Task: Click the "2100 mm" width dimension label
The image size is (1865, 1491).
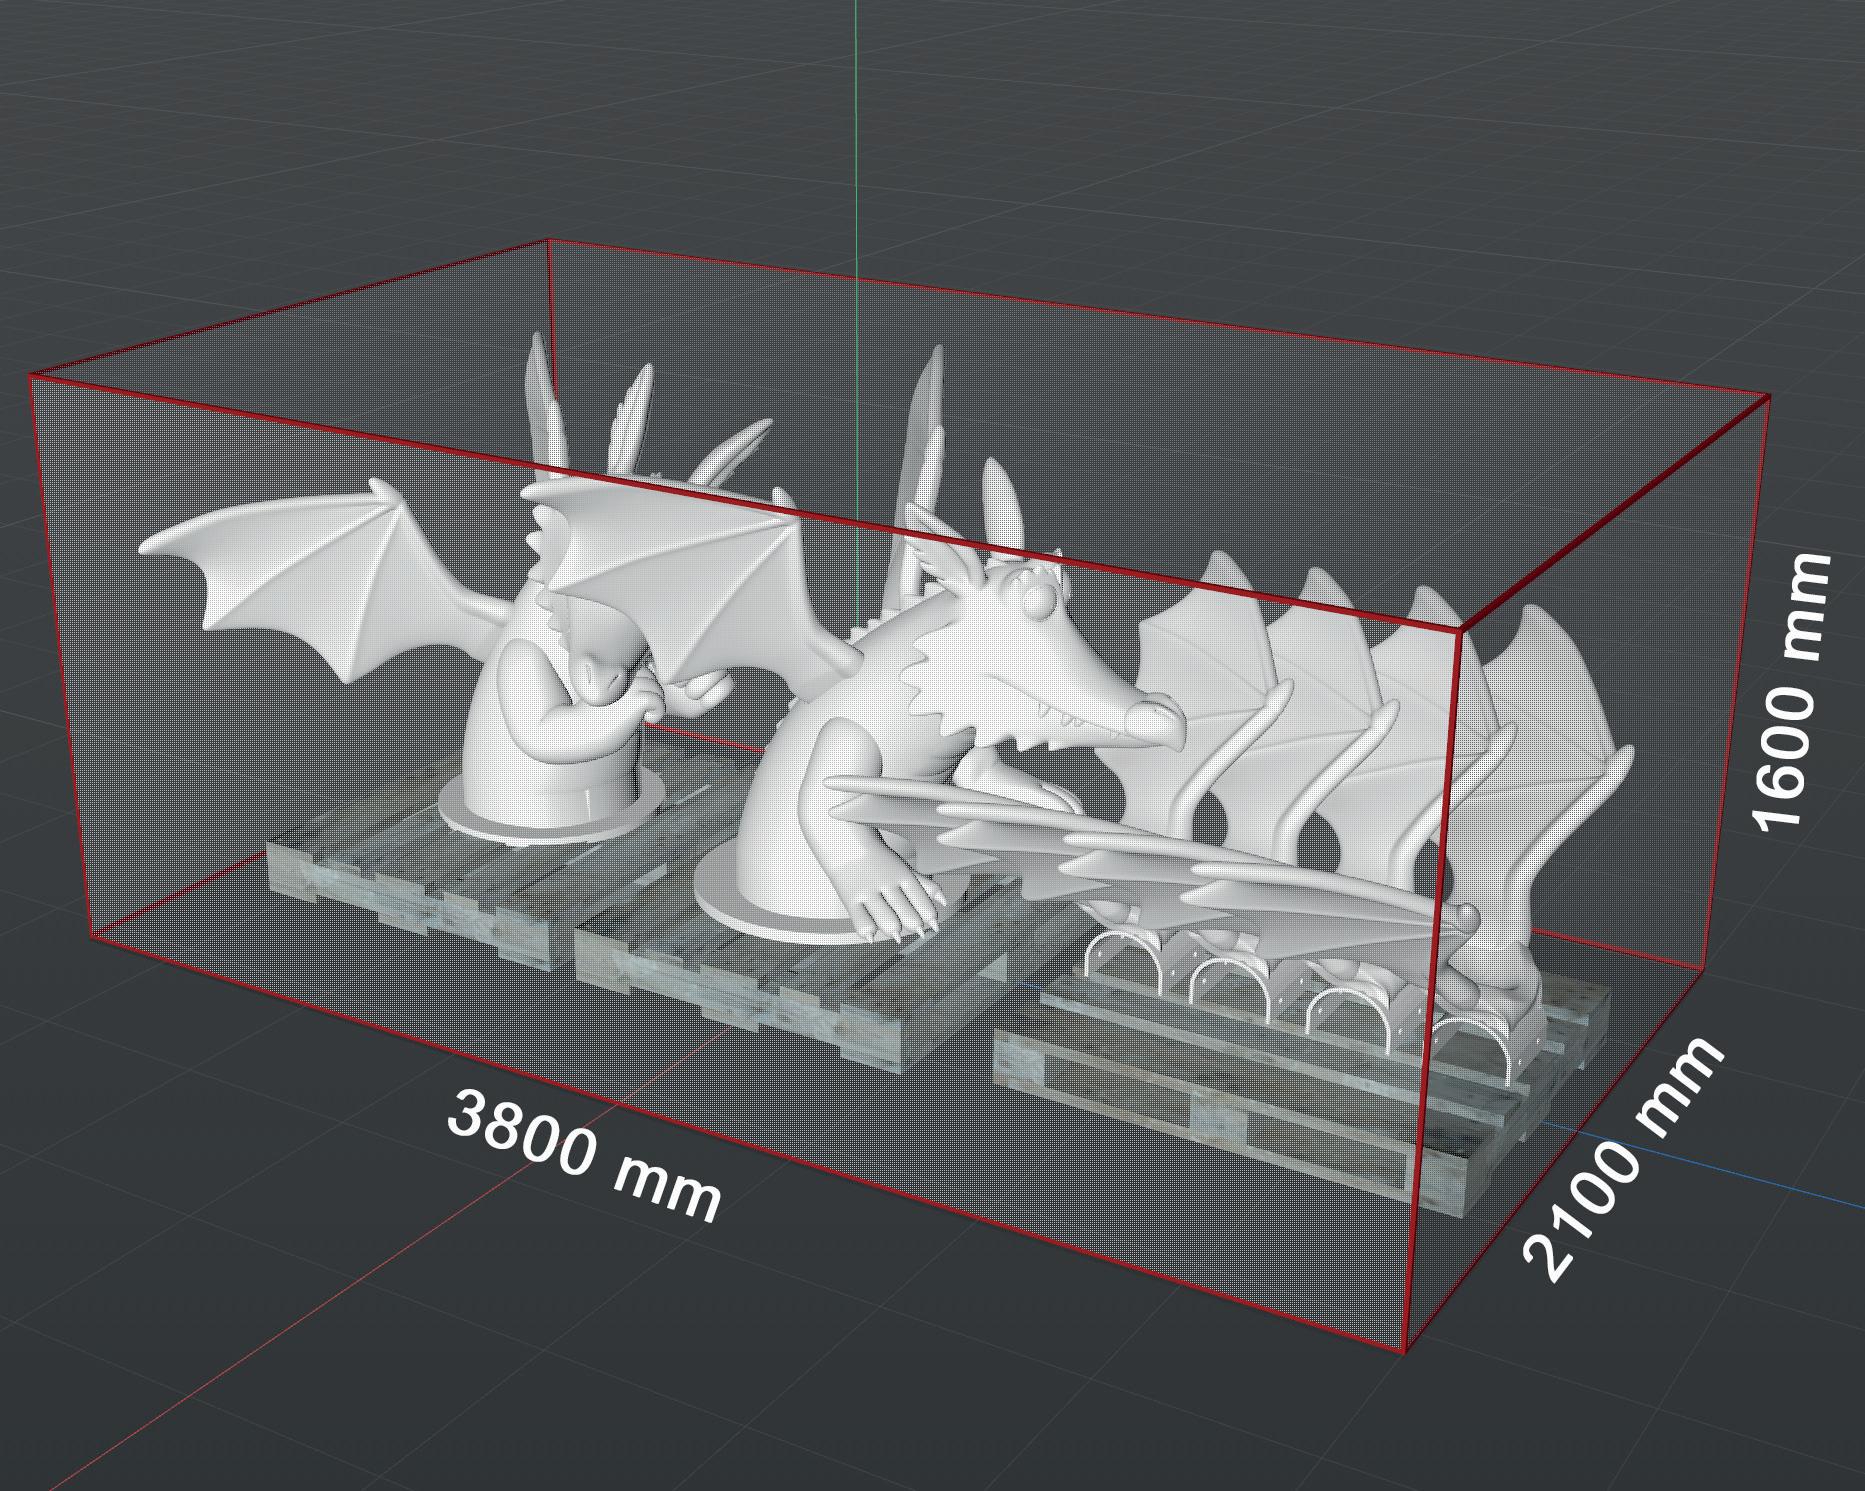Action: click(x=1622, y=1158)
